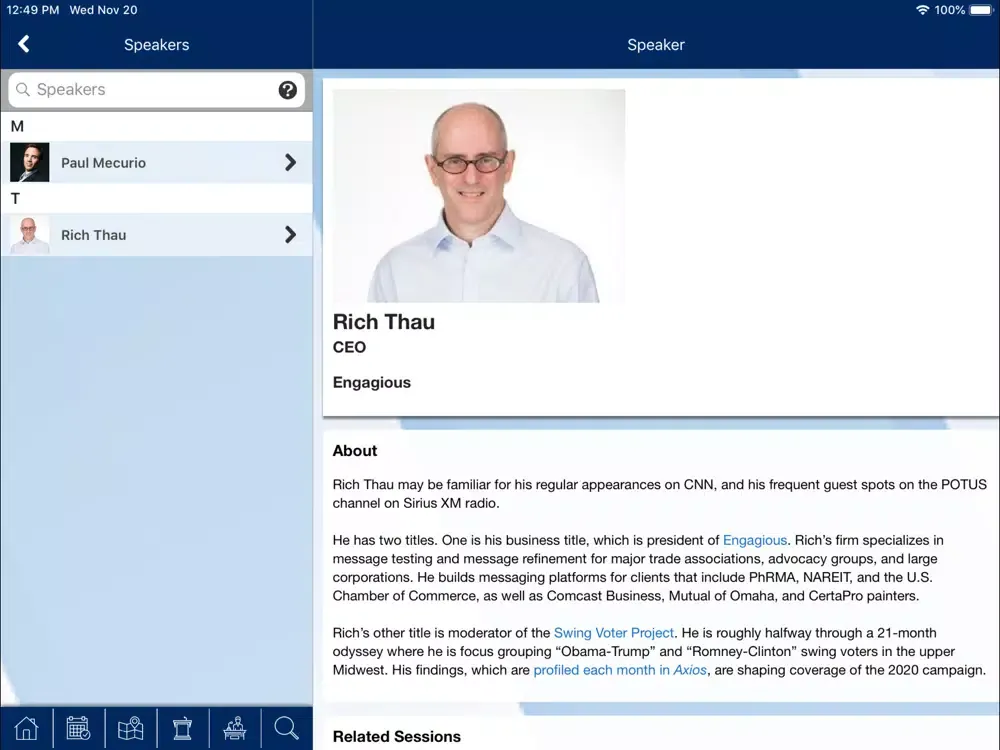Viewport: 1000px width, 750px height.
Task: Tap the 'Speaker' detail panel title
Action: pyautogui.click(x=656, y=45)
